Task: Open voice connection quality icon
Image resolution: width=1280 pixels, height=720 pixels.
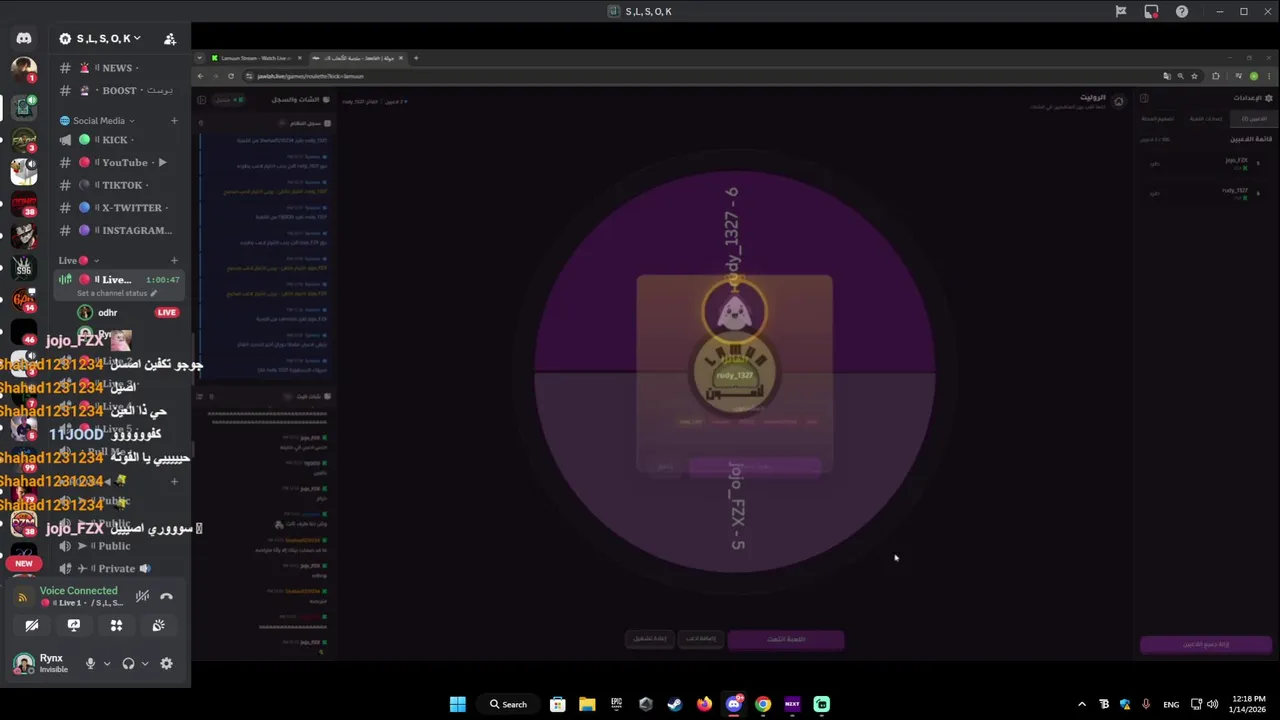Action: point(22,597)
